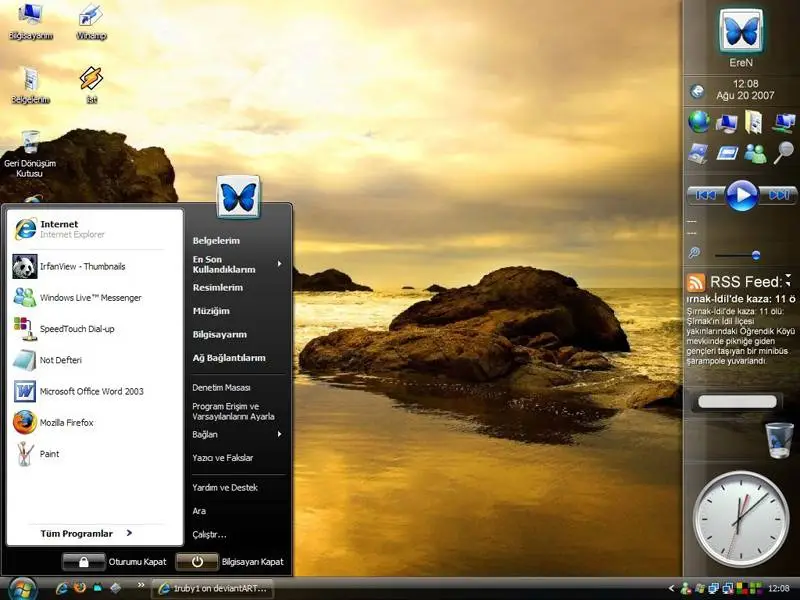
Task: Open Denetim Masası menu entry
Action: pos(221,387)
